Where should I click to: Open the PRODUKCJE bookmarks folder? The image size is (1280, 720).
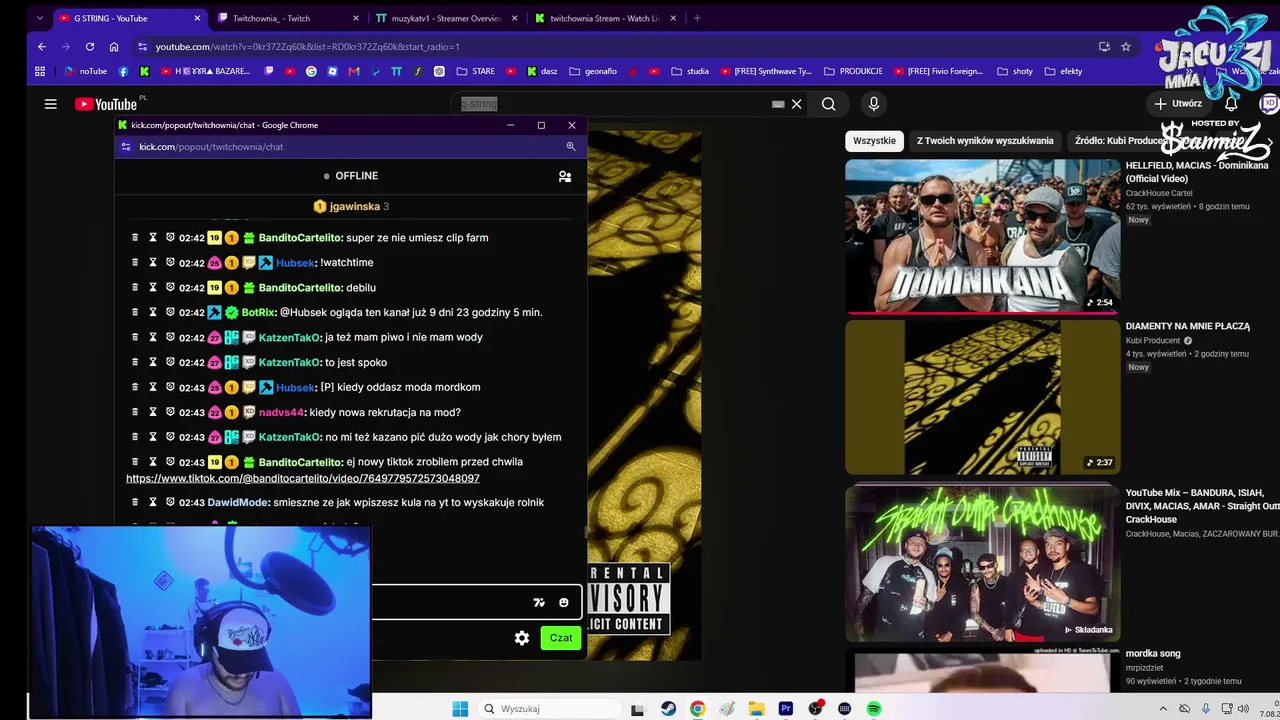(853, 72)
